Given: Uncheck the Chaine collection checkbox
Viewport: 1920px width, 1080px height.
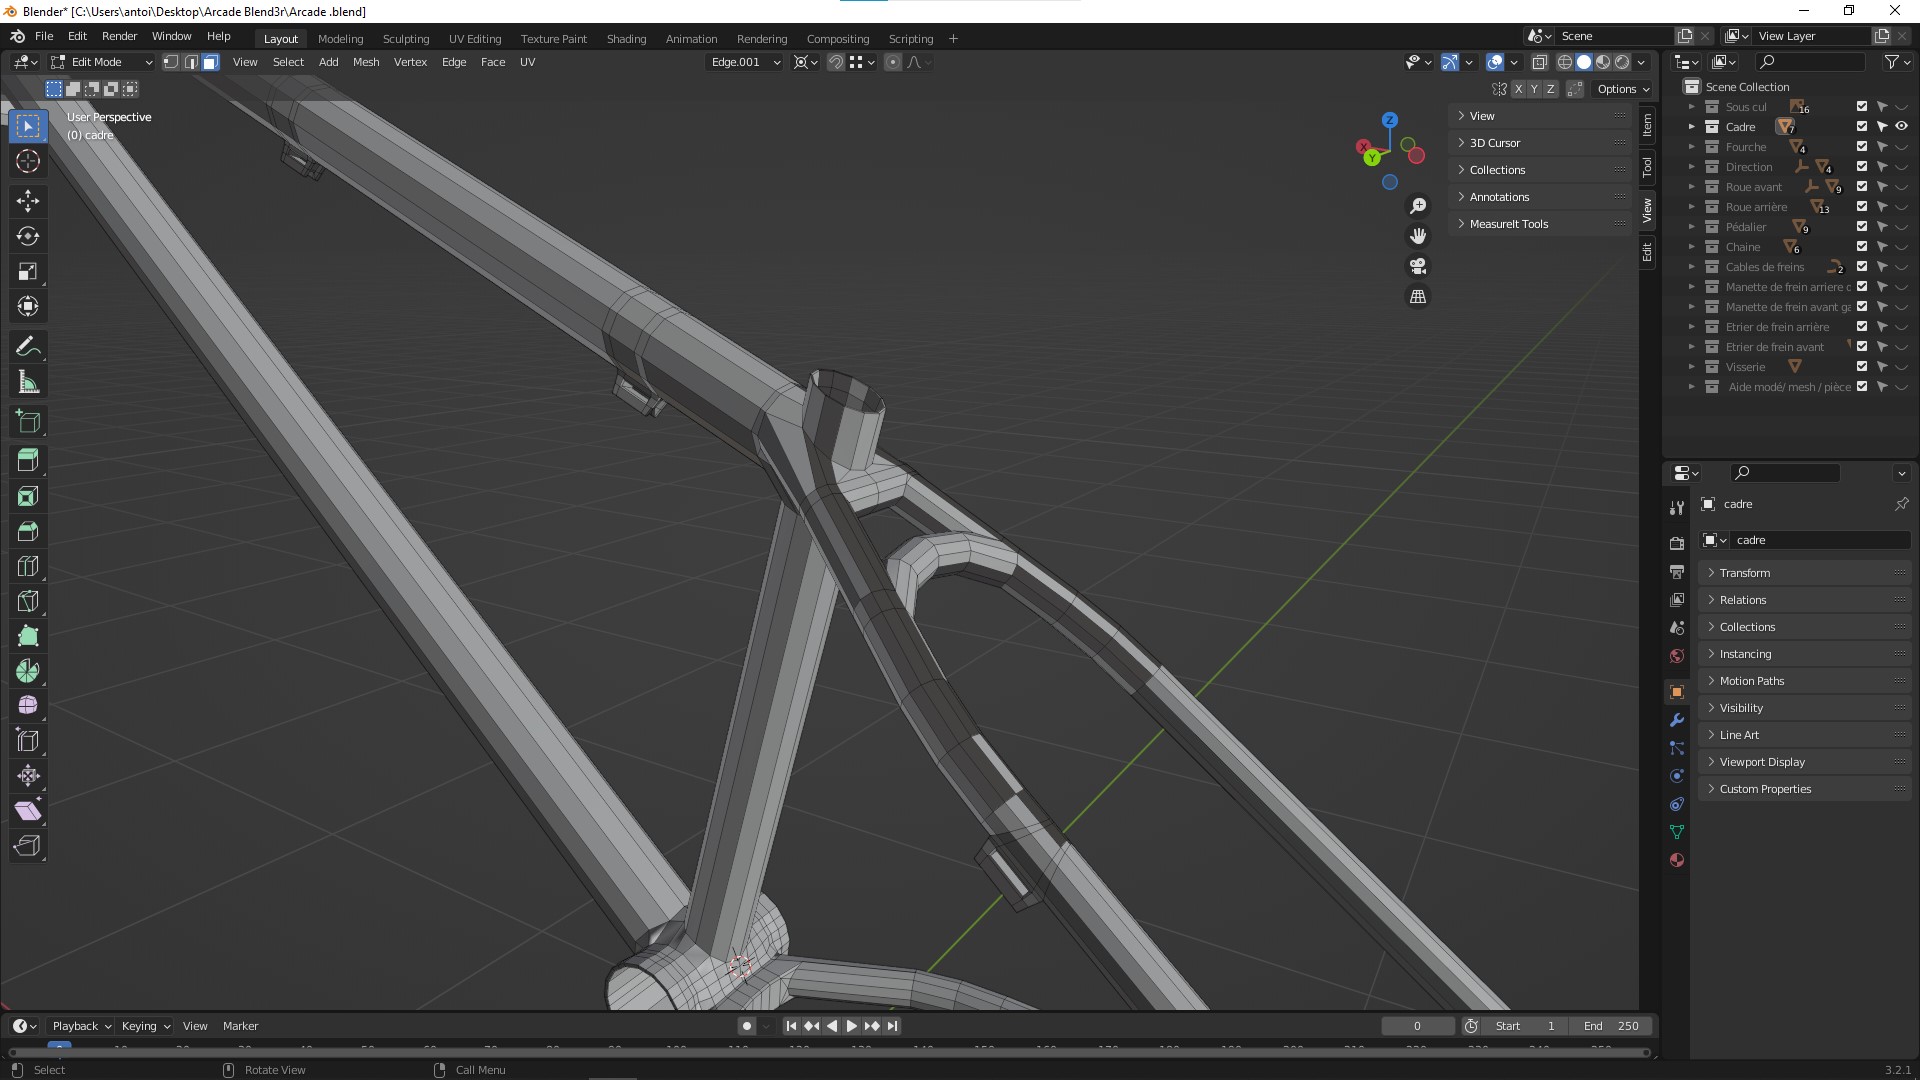Looking at the screenshot, I should coord(1862,247).
